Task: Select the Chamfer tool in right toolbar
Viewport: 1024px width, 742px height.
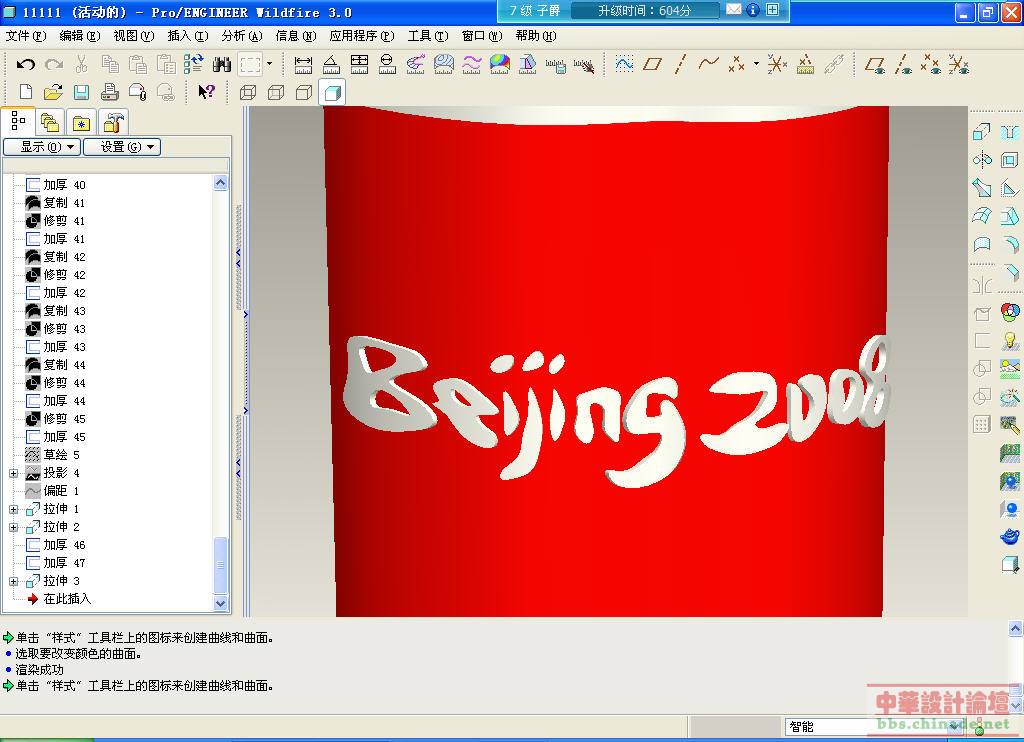Action: coord(1010,272)
